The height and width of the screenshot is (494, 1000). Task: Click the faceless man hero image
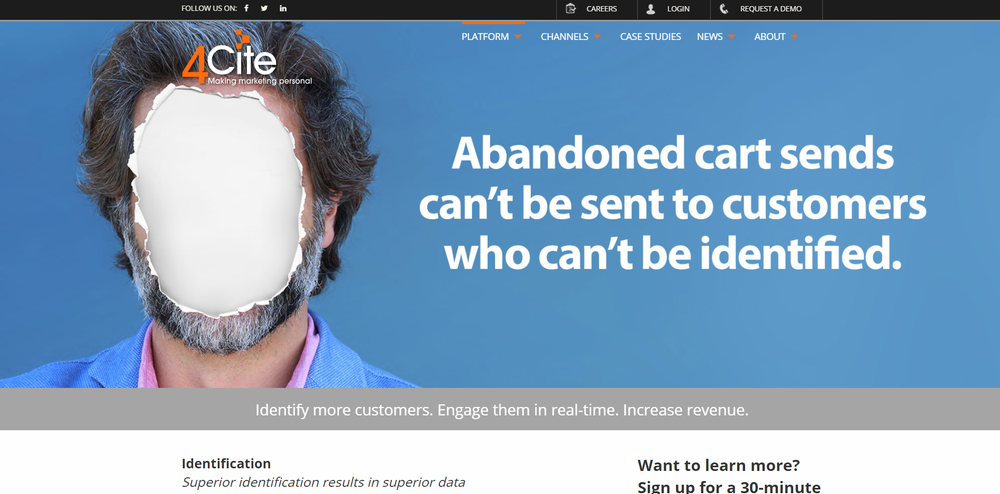[210, 204]
